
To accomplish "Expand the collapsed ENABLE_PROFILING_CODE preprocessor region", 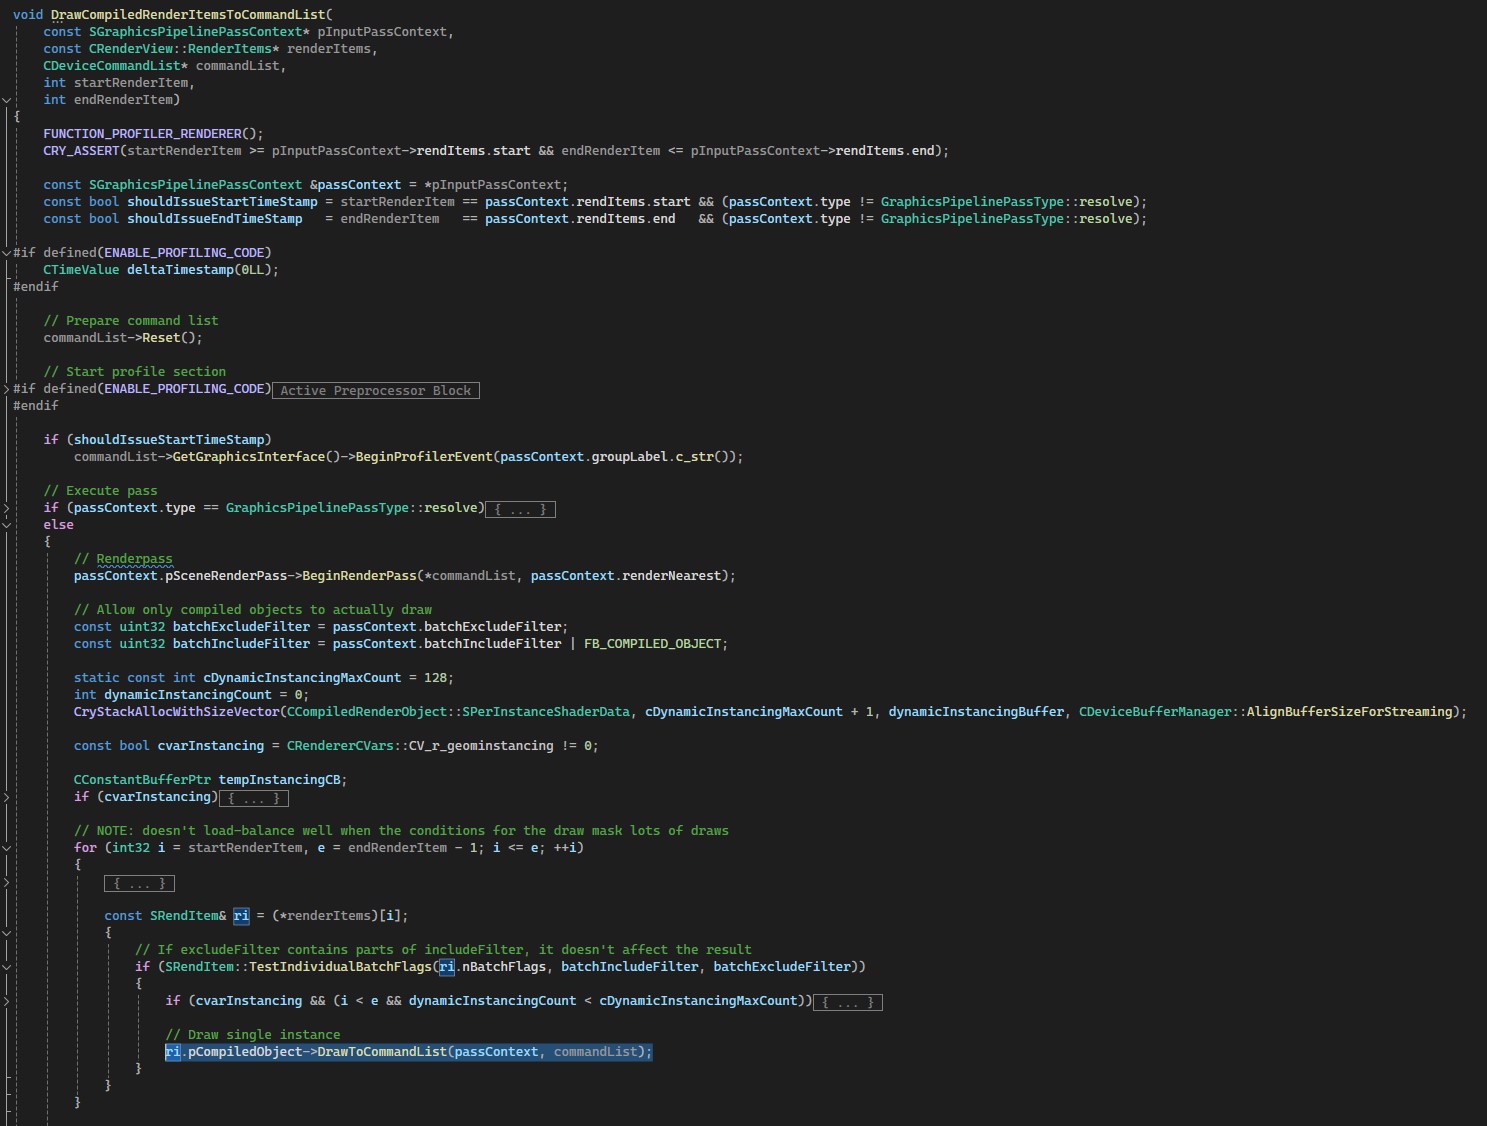I will coord(7,389).
